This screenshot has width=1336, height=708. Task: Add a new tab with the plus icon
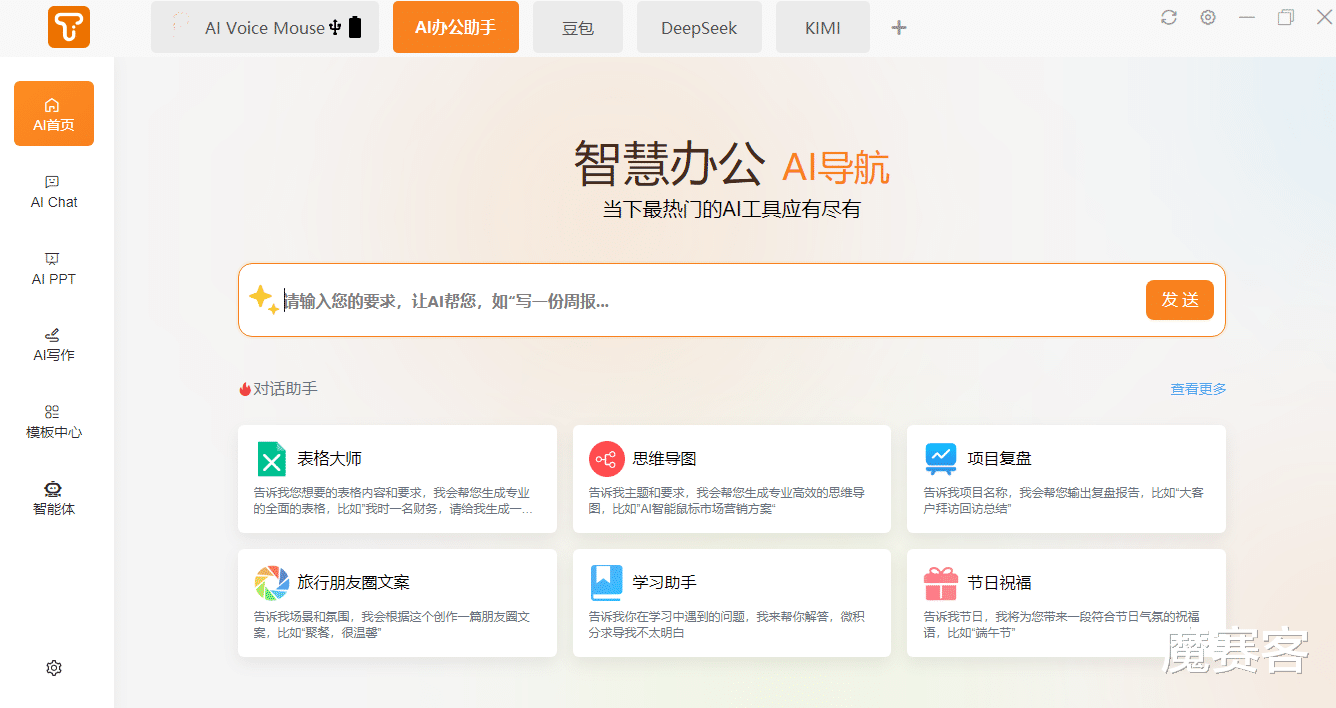[899, 28]
